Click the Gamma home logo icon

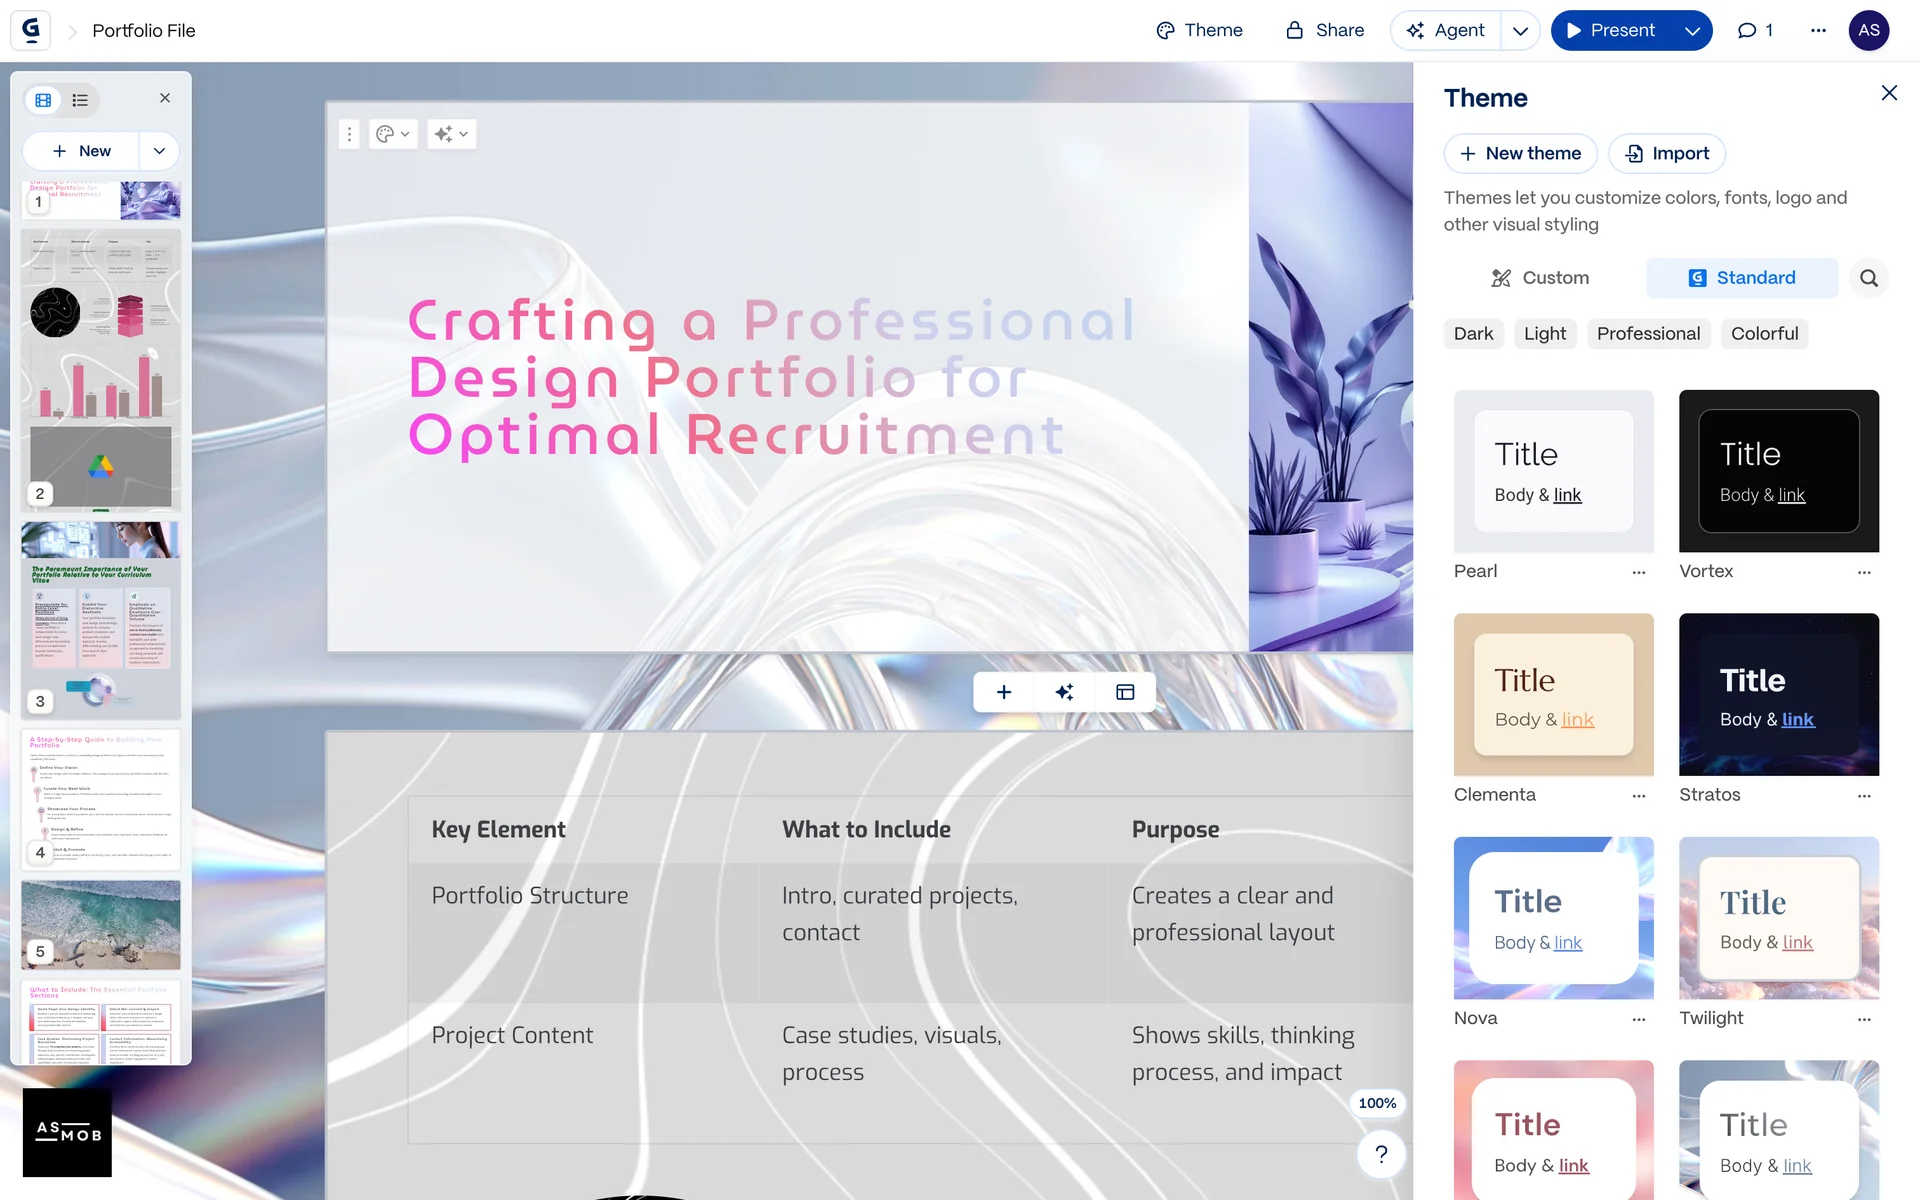[31, 30]
